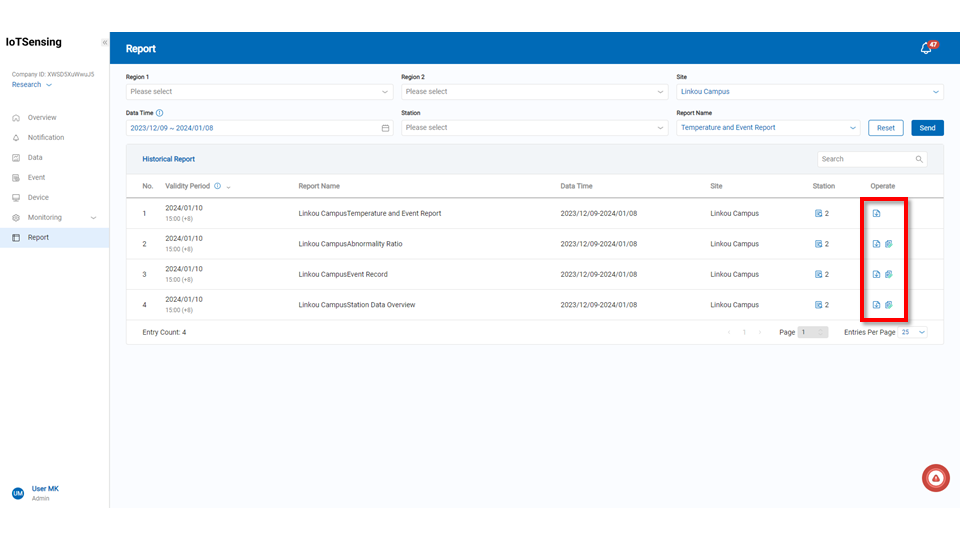Click the red floating alert button
960x540 pixels.
pos(935,479)
